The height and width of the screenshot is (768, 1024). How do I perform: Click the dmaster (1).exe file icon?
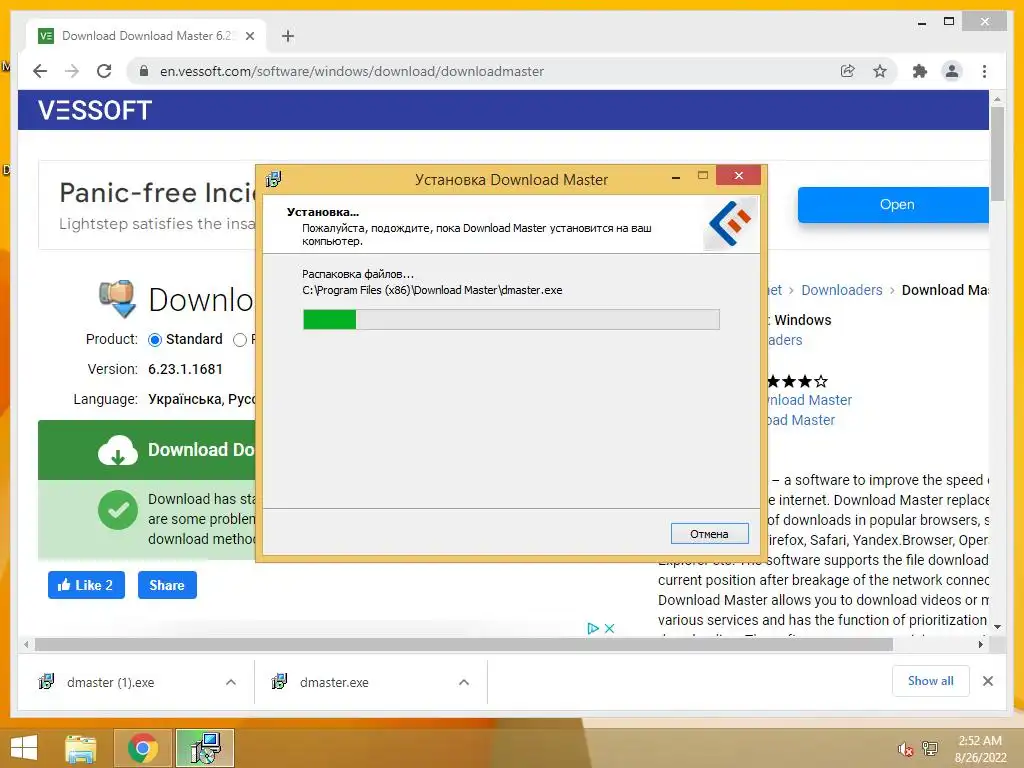(46, 682)
